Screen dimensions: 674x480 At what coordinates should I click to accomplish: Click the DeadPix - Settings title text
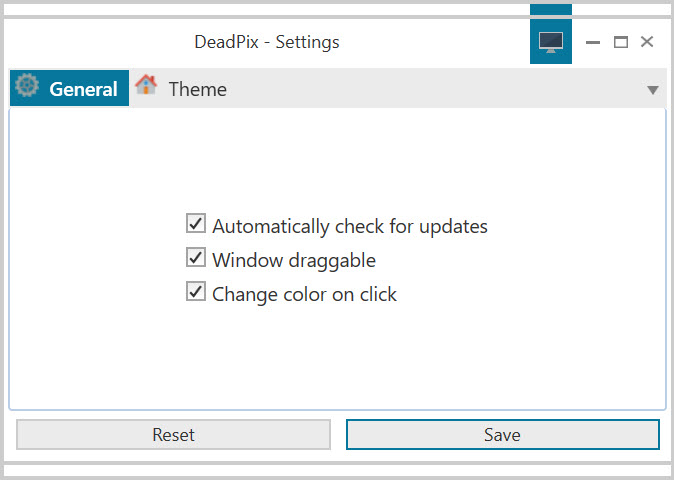point(267,42)
